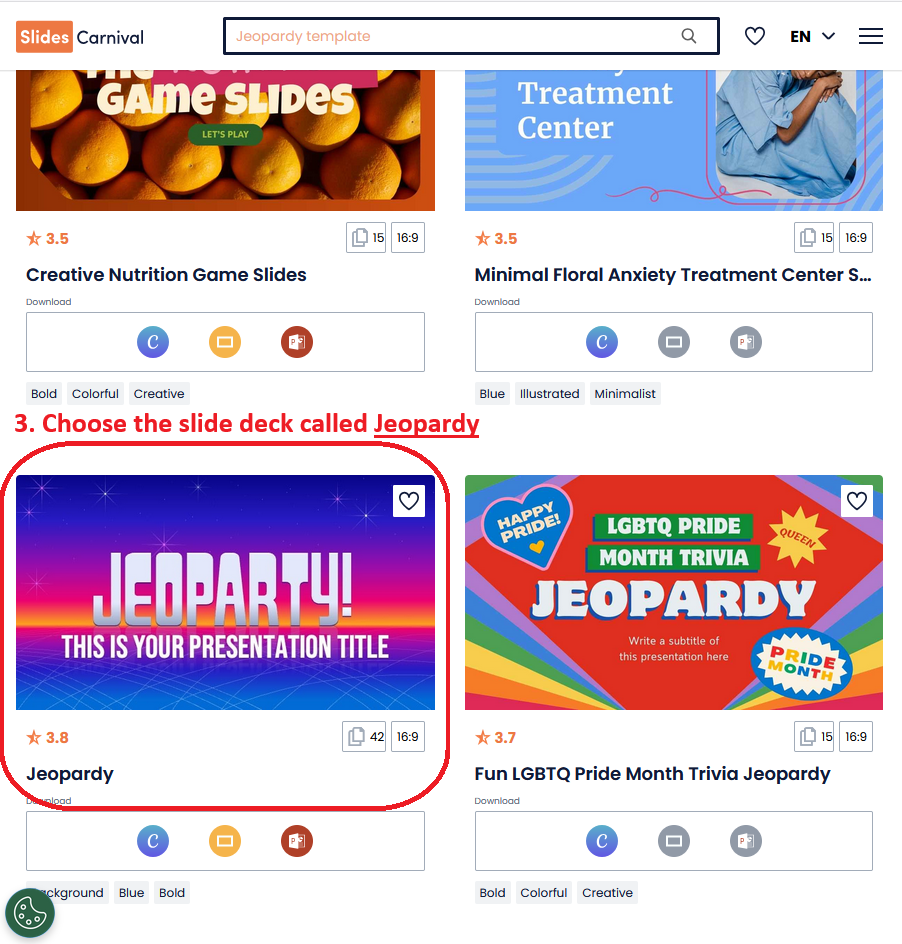Download Jeopardy template as PowerPoint
The image size is (902, 944).
pyautogui.click(x=297, y=840)
